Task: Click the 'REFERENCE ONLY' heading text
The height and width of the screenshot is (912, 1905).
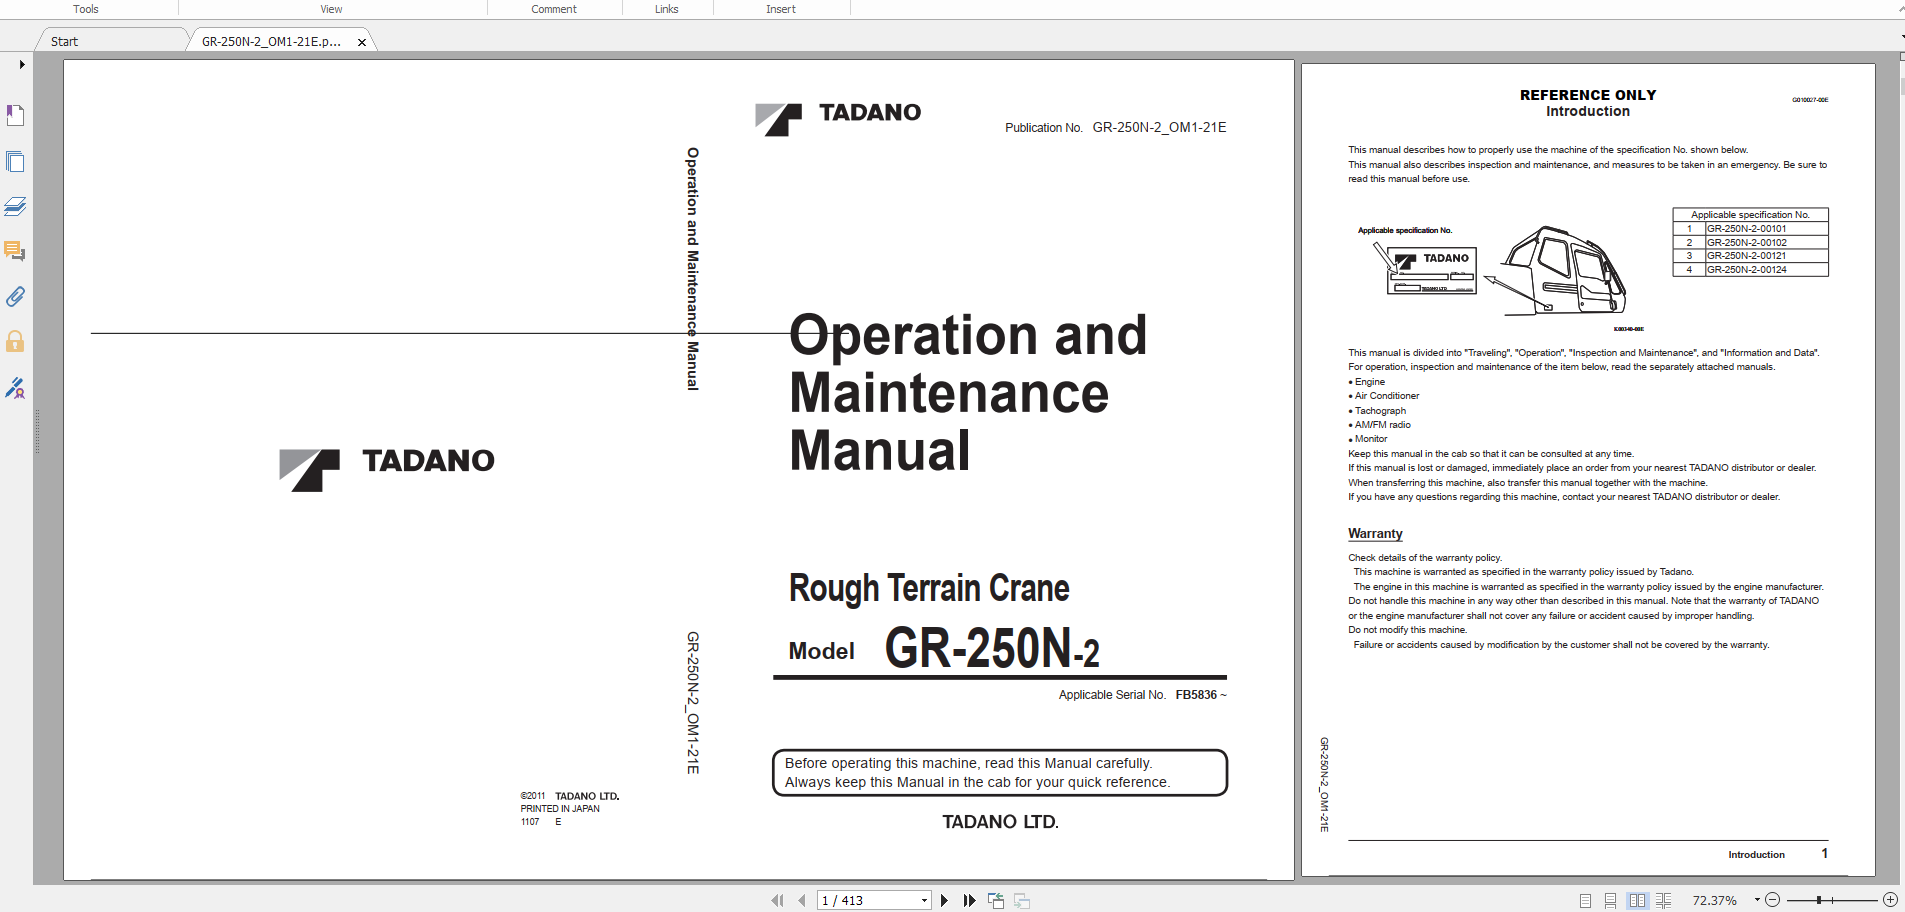Action: [x=1588, y=95]
